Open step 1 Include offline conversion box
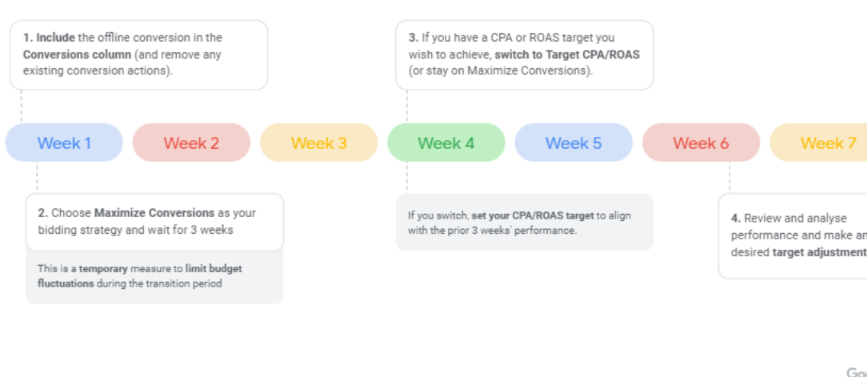The width and height of the screenshot is (867, 377). click(139, 55)
